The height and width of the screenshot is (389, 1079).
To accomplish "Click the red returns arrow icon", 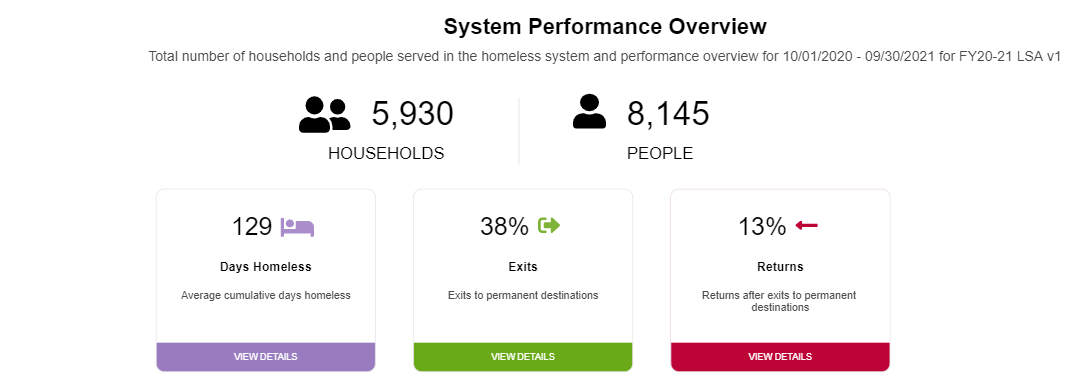I will 806,225.
